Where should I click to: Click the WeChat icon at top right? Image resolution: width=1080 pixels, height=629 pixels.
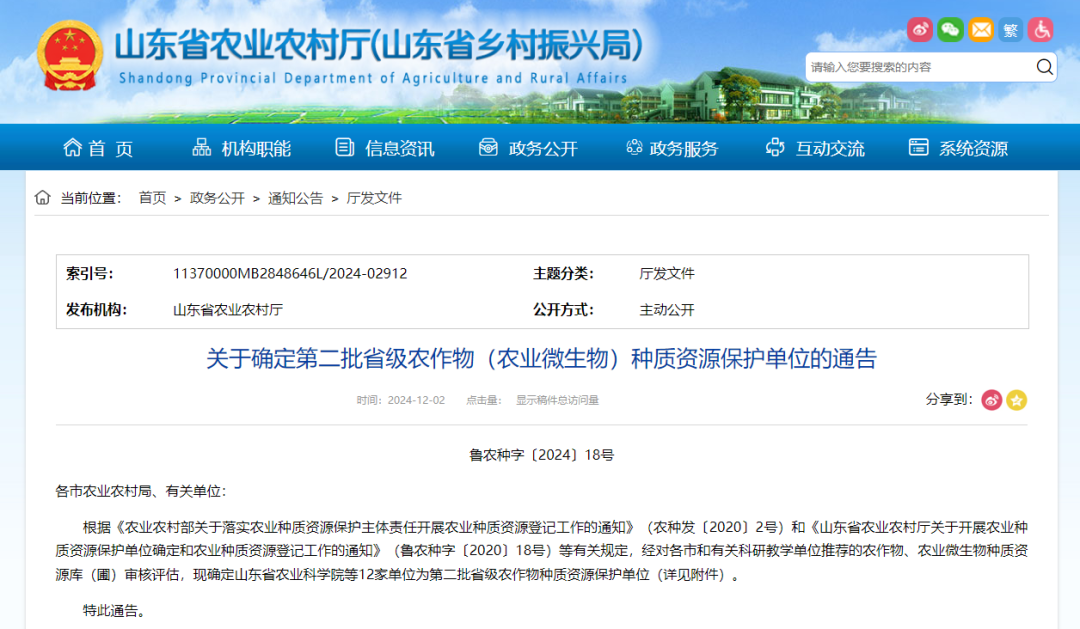click(x=949, y=29)
